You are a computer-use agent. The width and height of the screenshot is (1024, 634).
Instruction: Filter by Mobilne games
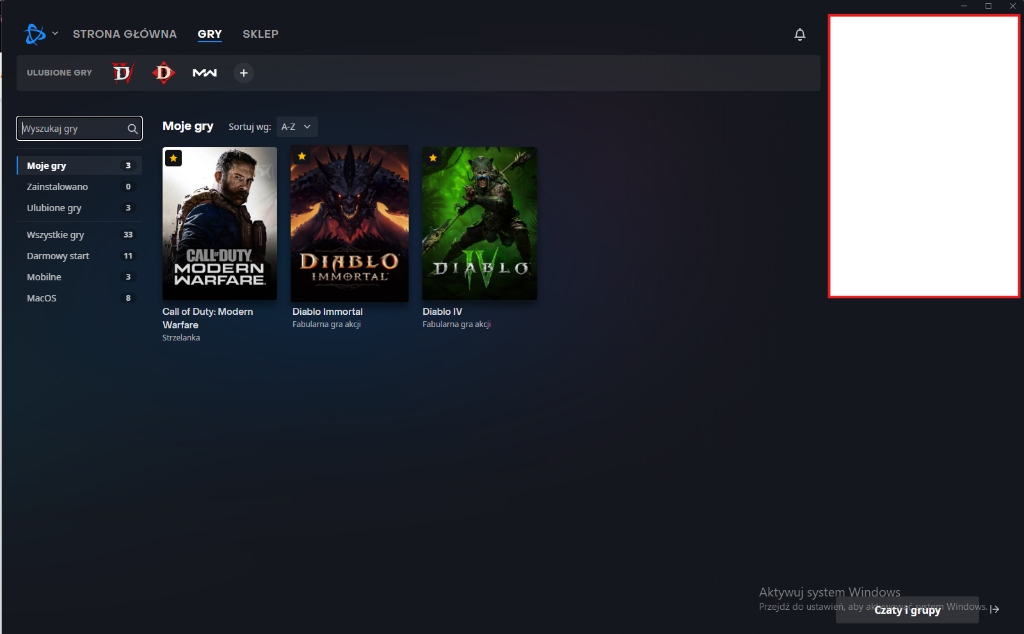[x=79, y=277]
